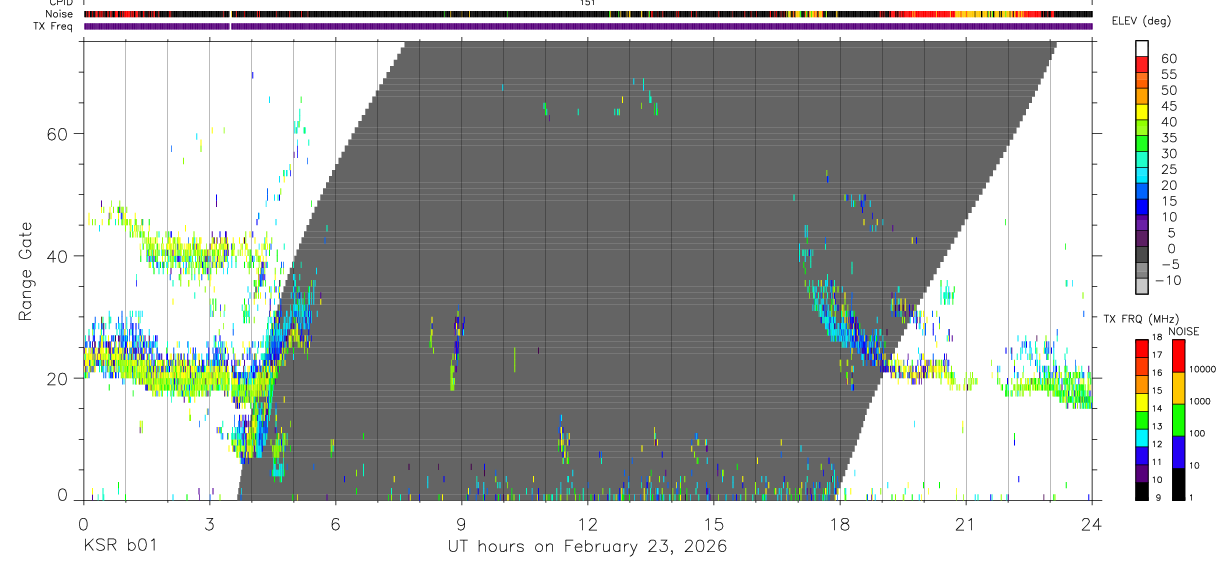Click the '10000' value on NOISE scale
Viewport: 1228px width, 567px height.
(1203, 369)
